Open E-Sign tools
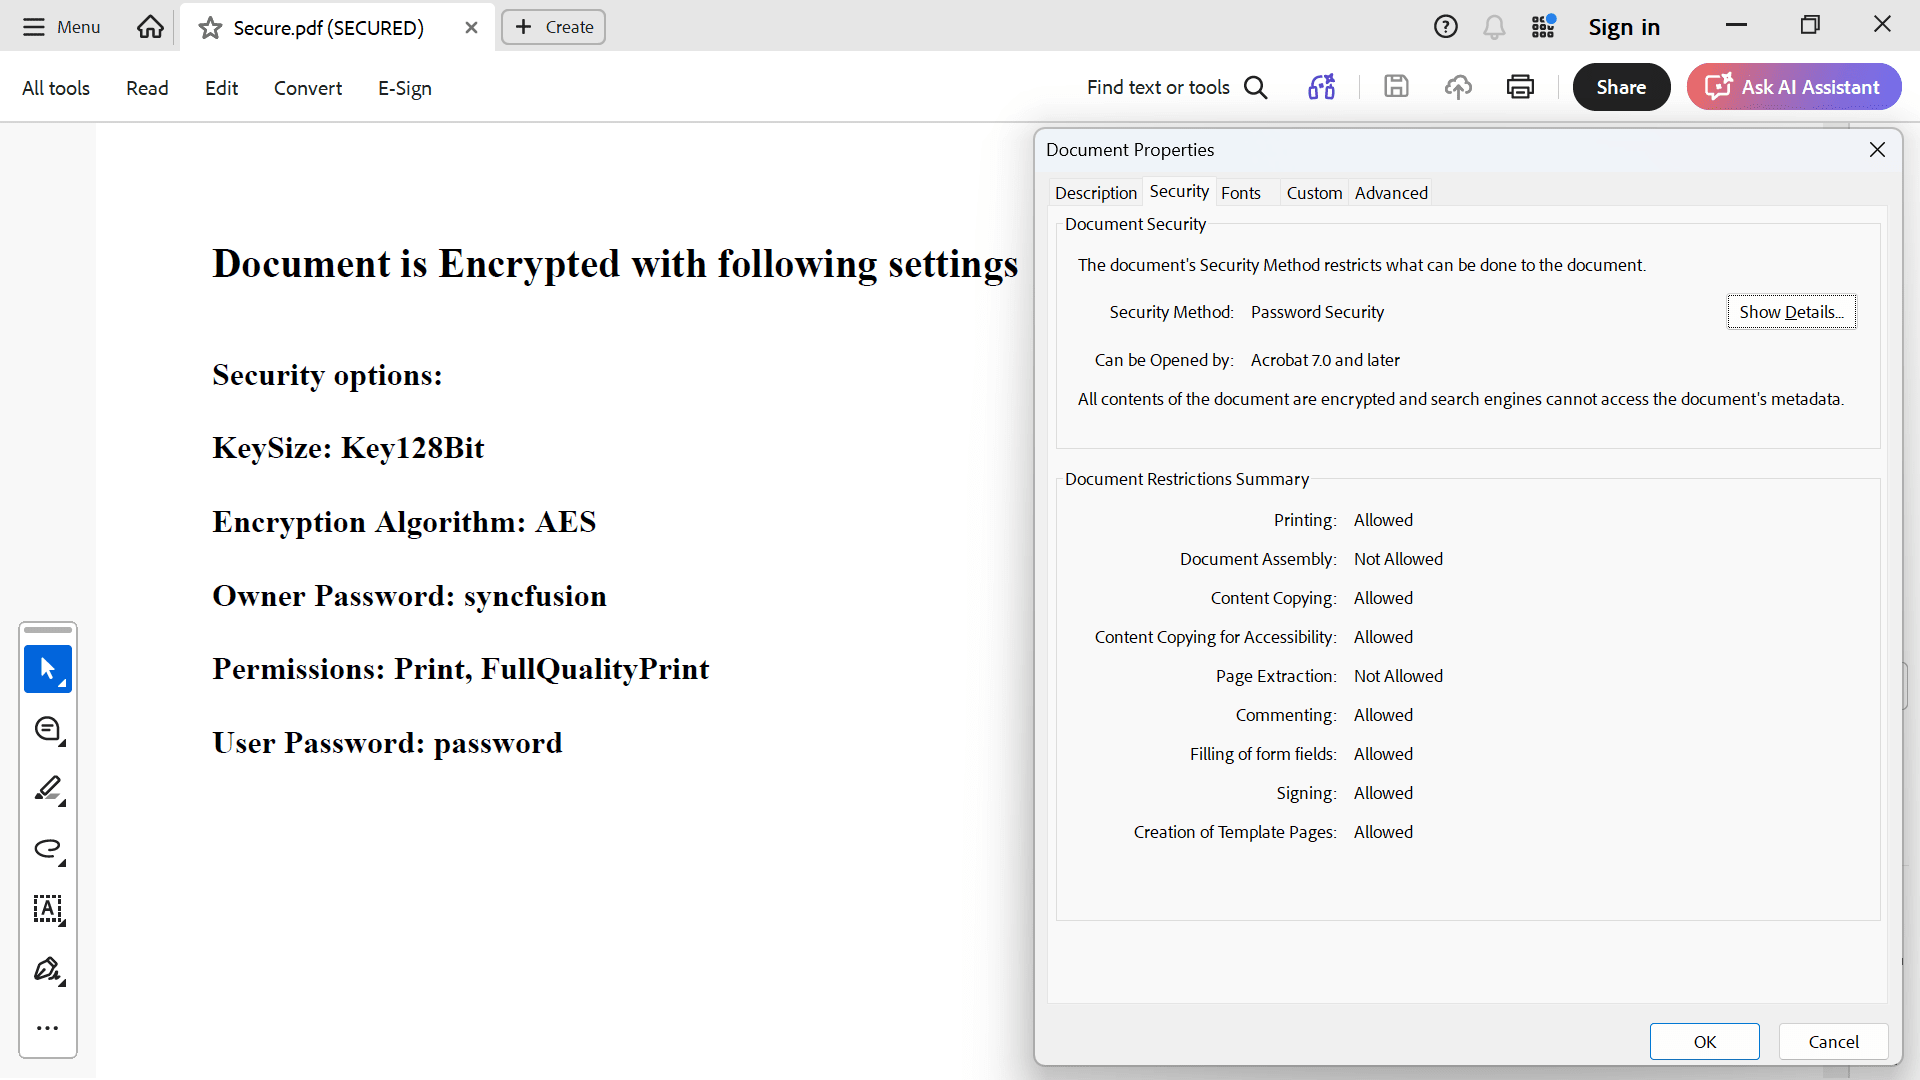This screenshot has width=1920, height=1080. click(405, 88)
